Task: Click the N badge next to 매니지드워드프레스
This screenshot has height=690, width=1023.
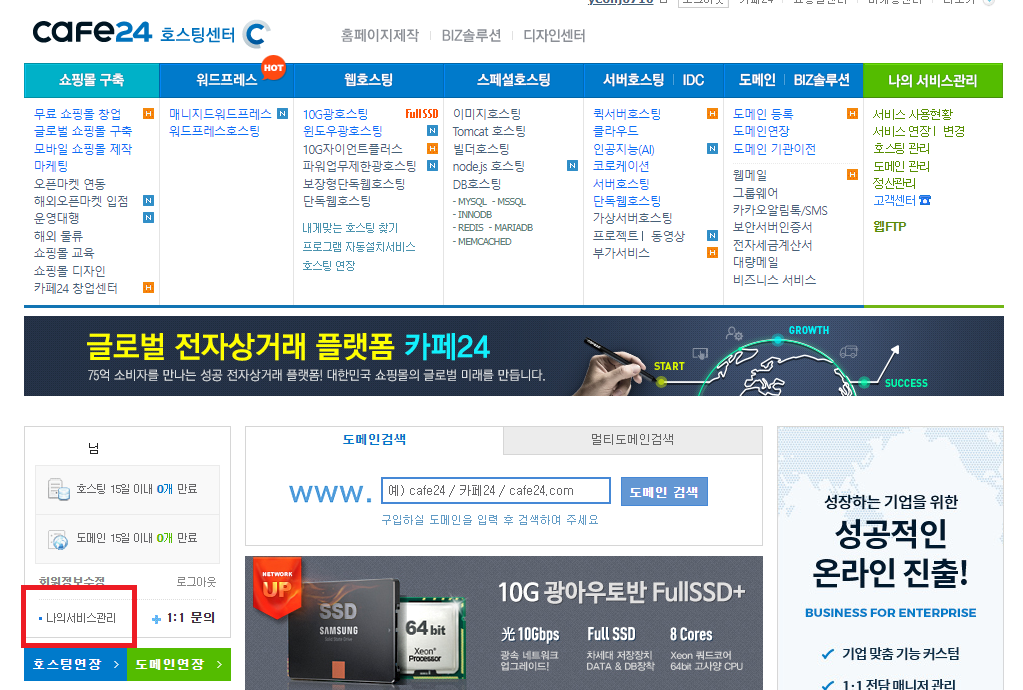Action: coord(282,113)
